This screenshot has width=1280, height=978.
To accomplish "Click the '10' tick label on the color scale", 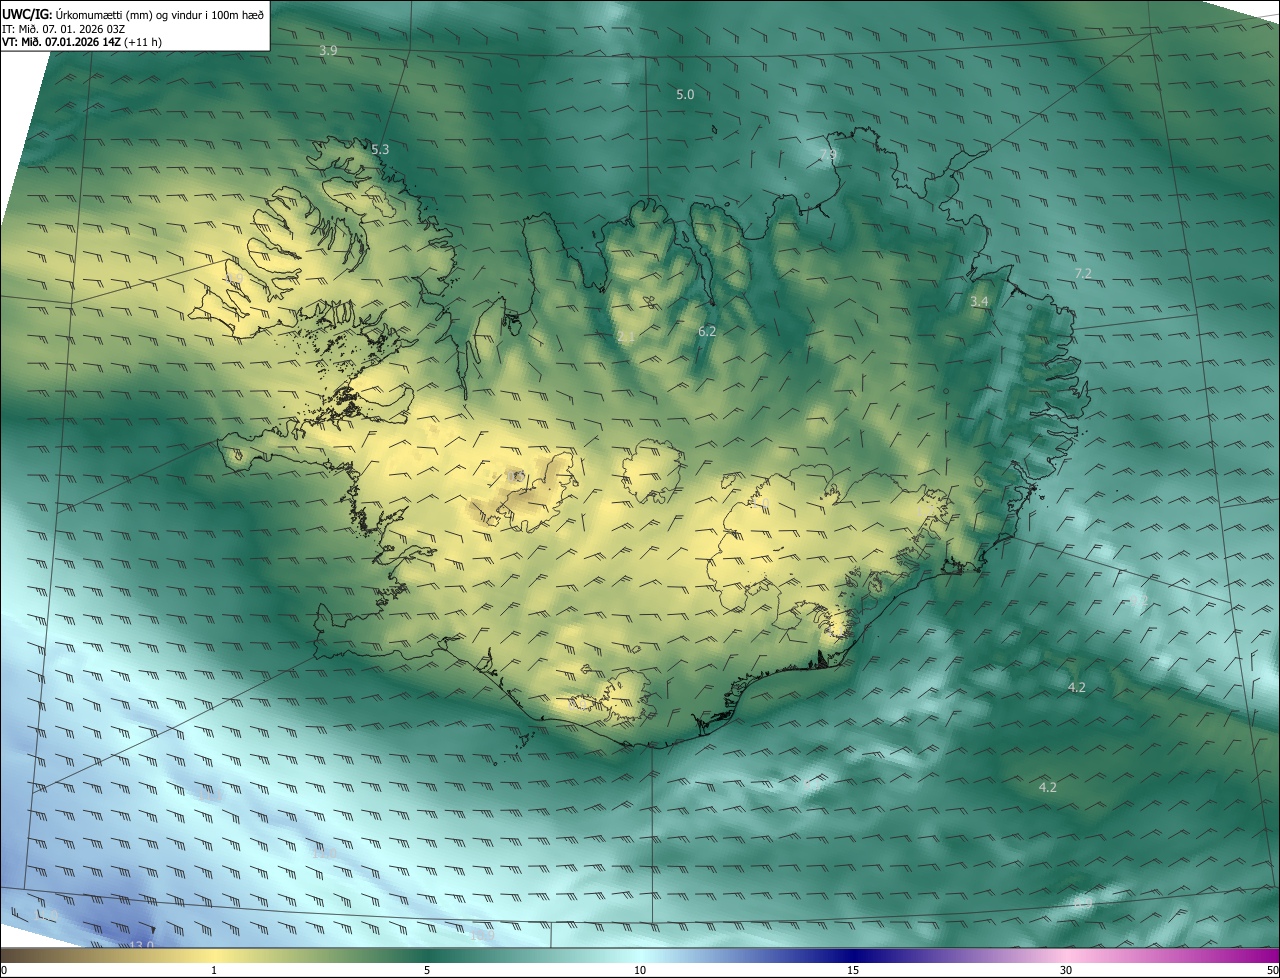I will point(640,971).
